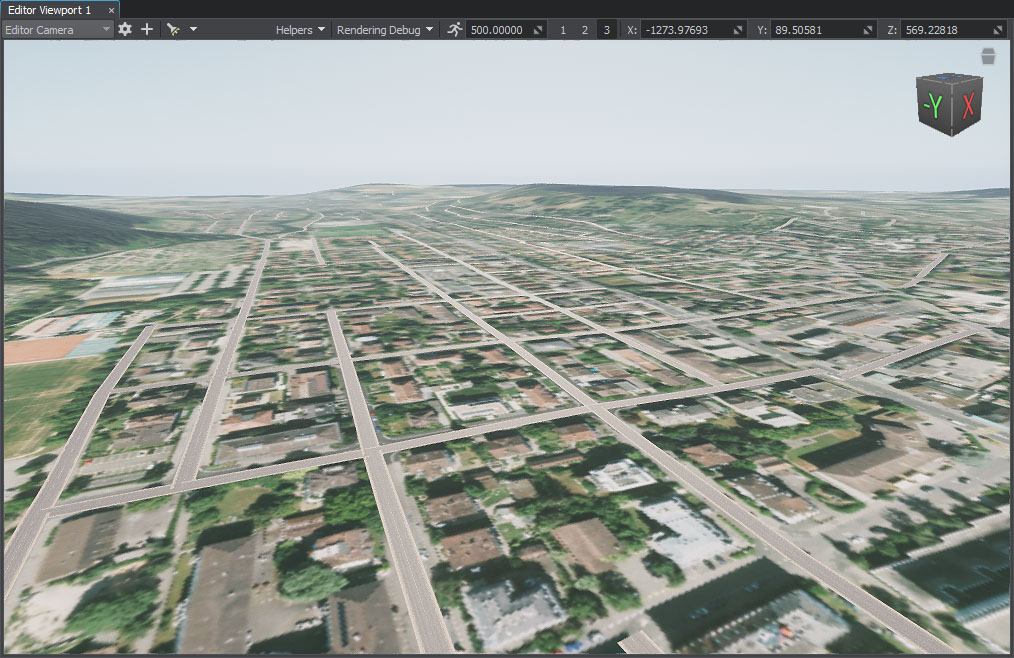Click the plus icon beside the gear
1014x658 pixels.
click(x=147, y=29)
